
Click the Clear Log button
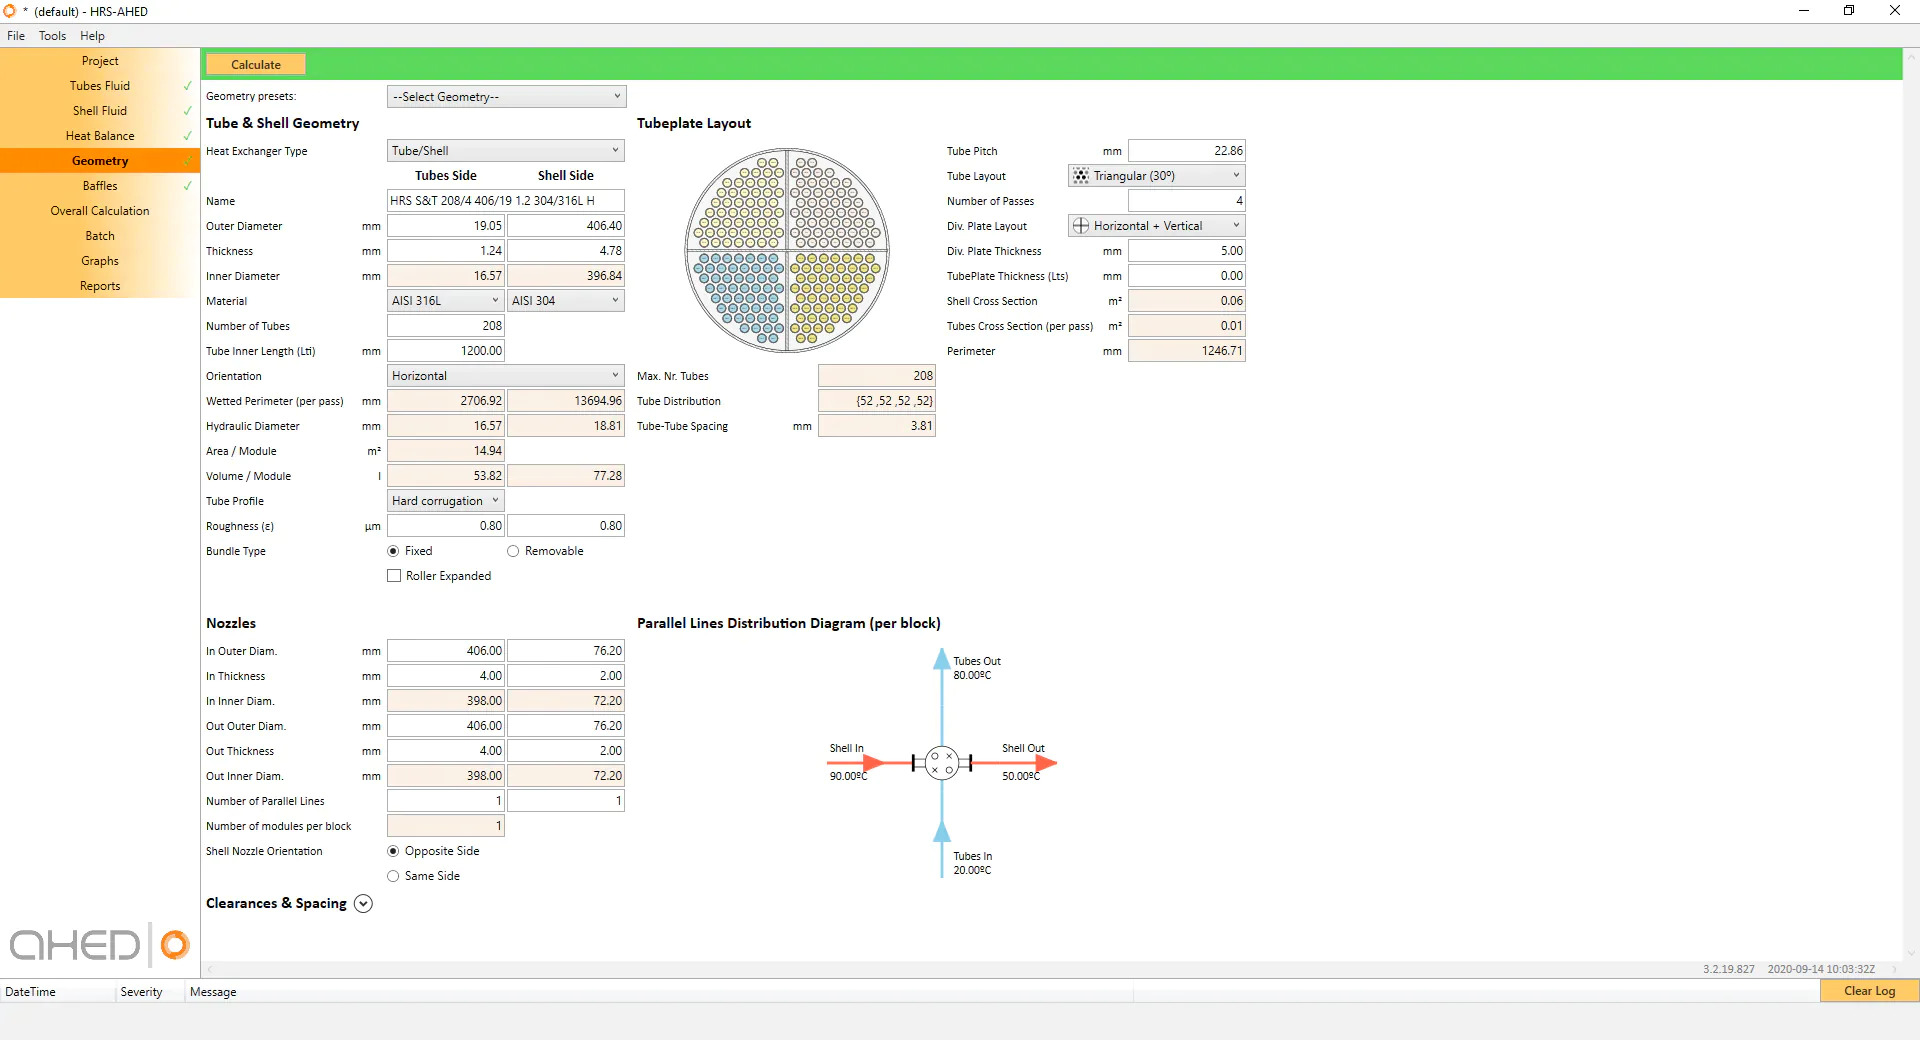1869,991
